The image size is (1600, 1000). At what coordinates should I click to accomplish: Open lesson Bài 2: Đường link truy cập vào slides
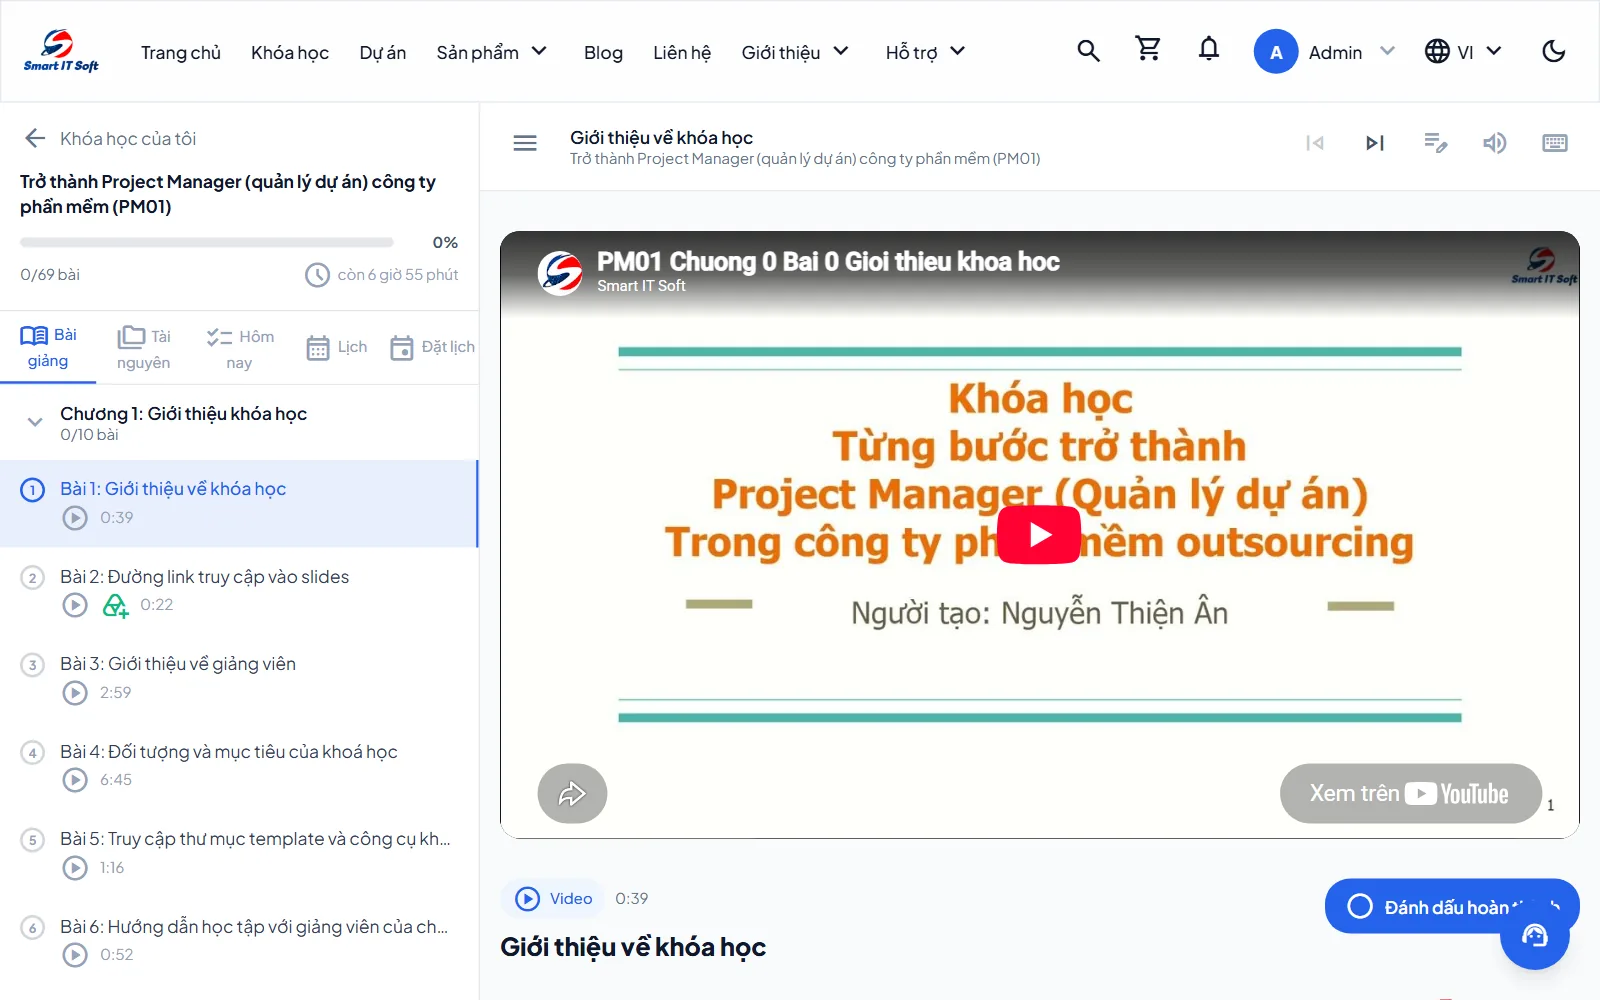(239, 591)
